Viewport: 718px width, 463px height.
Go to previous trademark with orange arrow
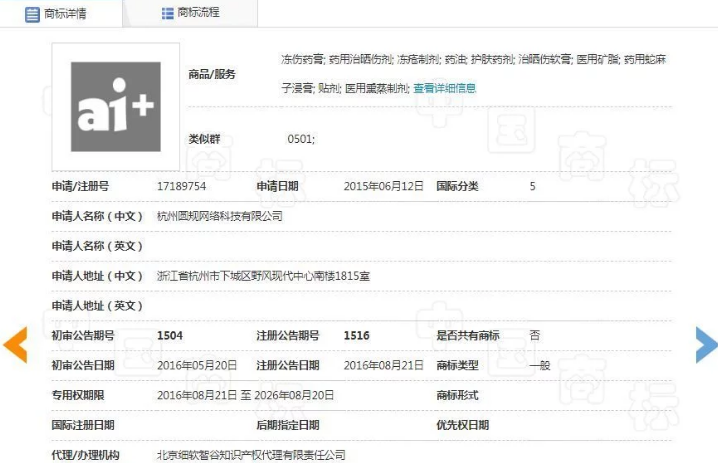16,345
